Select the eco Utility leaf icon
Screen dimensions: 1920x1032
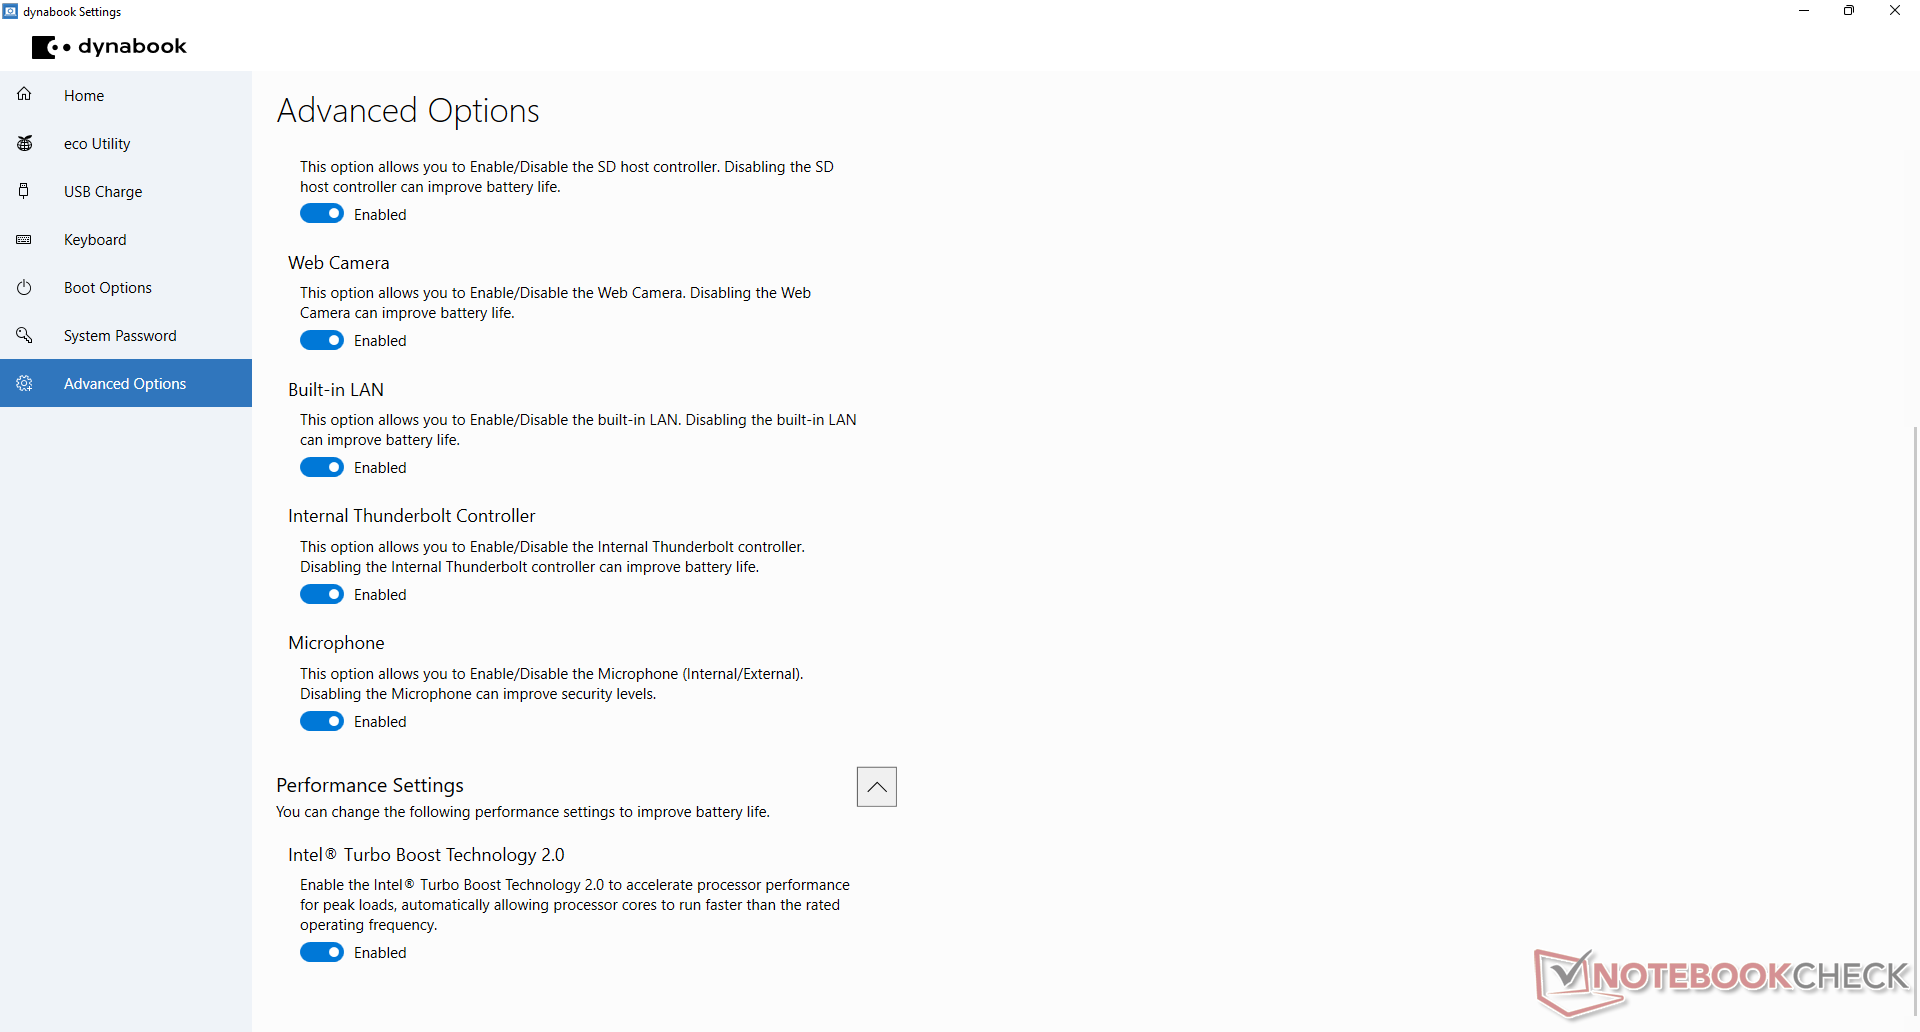pos(24,143)
